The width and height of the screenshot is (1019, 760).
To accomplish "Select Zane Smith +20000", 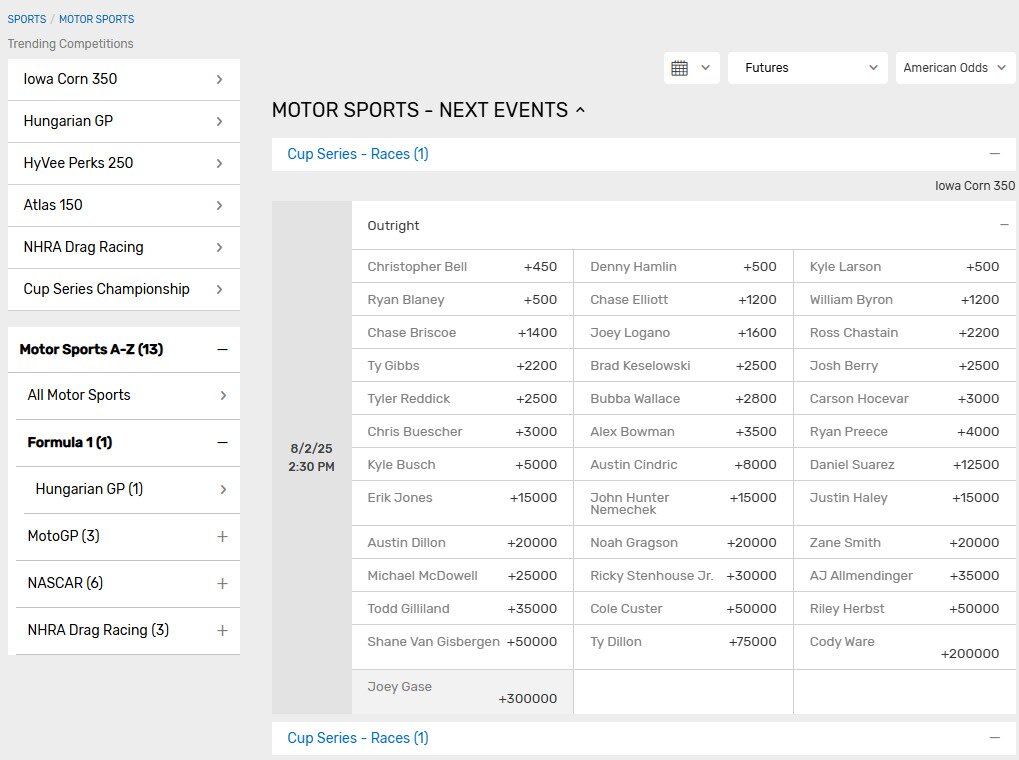I will coord(905,543).
